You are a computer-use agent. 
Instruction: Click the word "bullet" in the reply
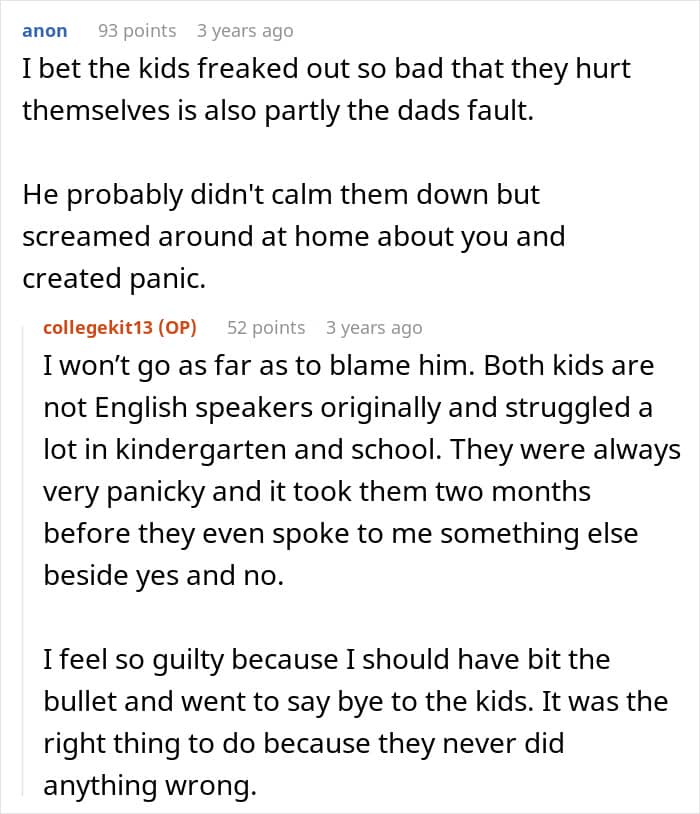coord(85,700)
